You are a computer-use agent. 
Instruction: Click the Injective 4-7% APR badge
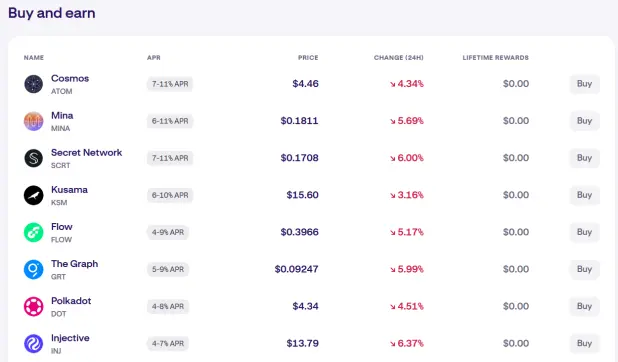[168, 343]
